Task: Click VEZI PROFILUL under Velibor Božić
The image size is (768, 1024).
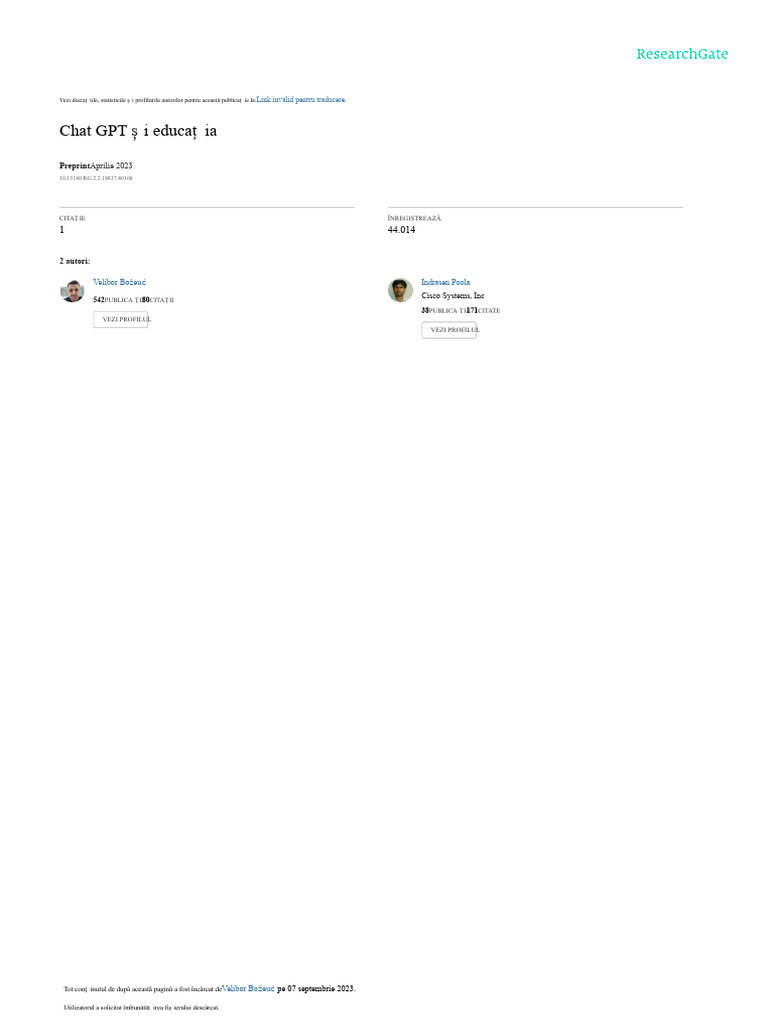Action: pyautogui.click(x=121, y=319)
